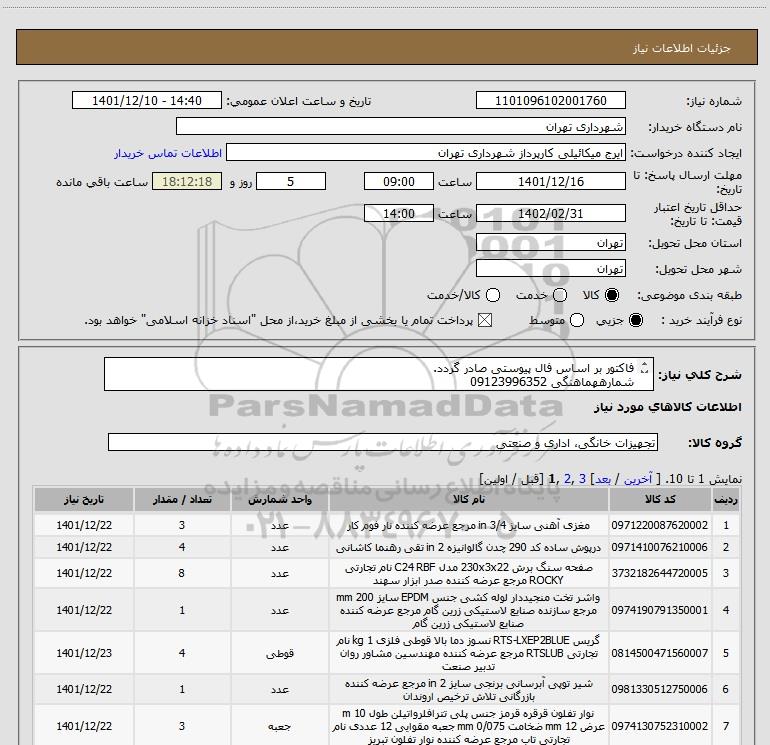Image resolution: width=770 pixels, height=745 pixels.
Task: Click the remaining days field 5
Action: pos(291,181)
